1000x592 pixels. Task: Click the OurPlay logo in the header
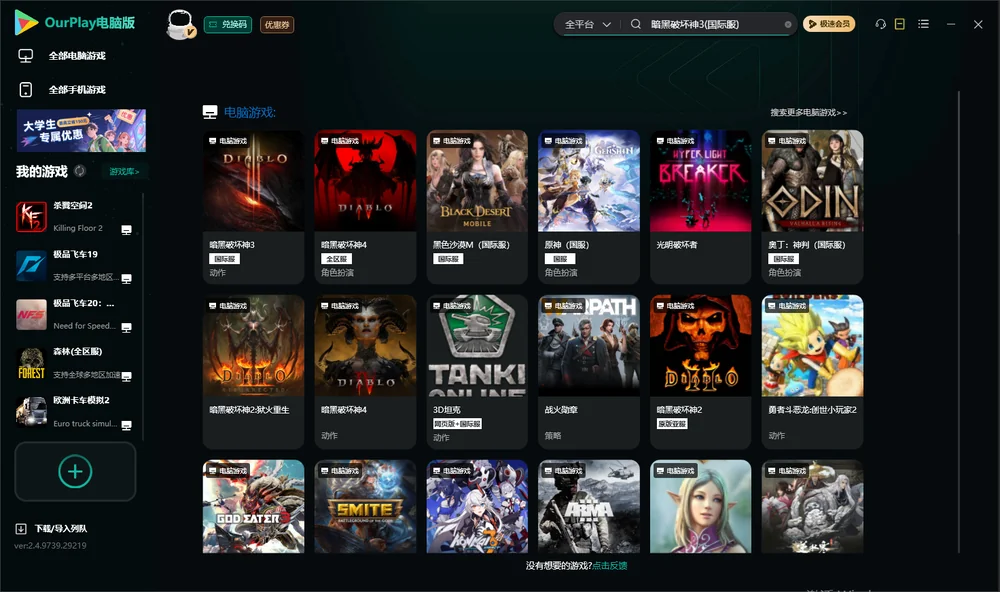tap(75, 23)
